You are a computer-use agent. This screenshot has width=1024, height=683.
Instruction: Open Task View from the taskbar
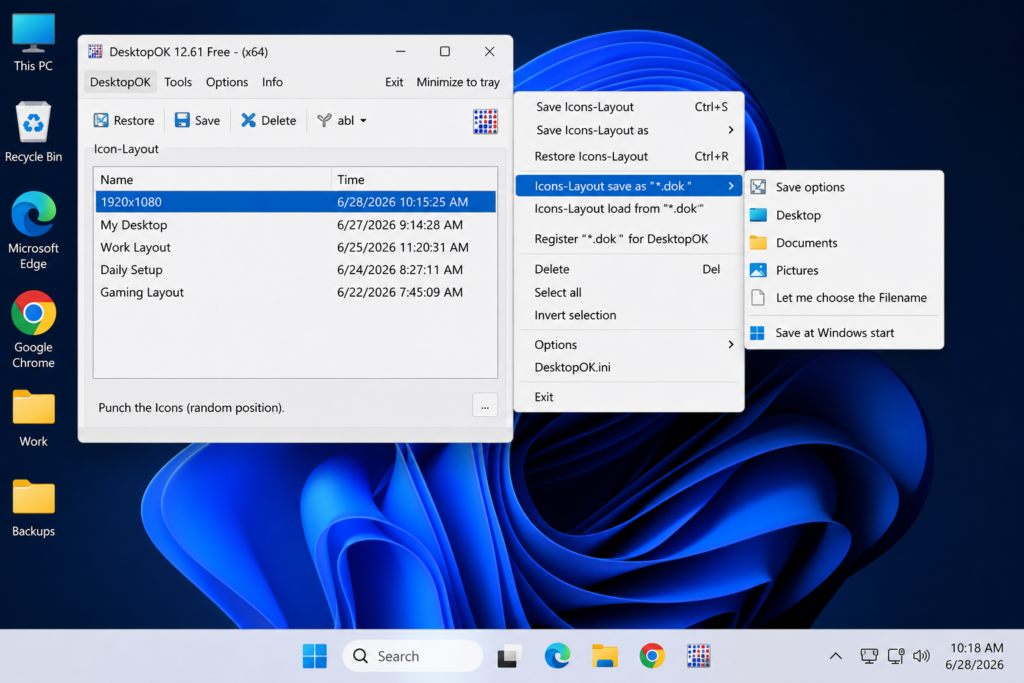[509, 656]
